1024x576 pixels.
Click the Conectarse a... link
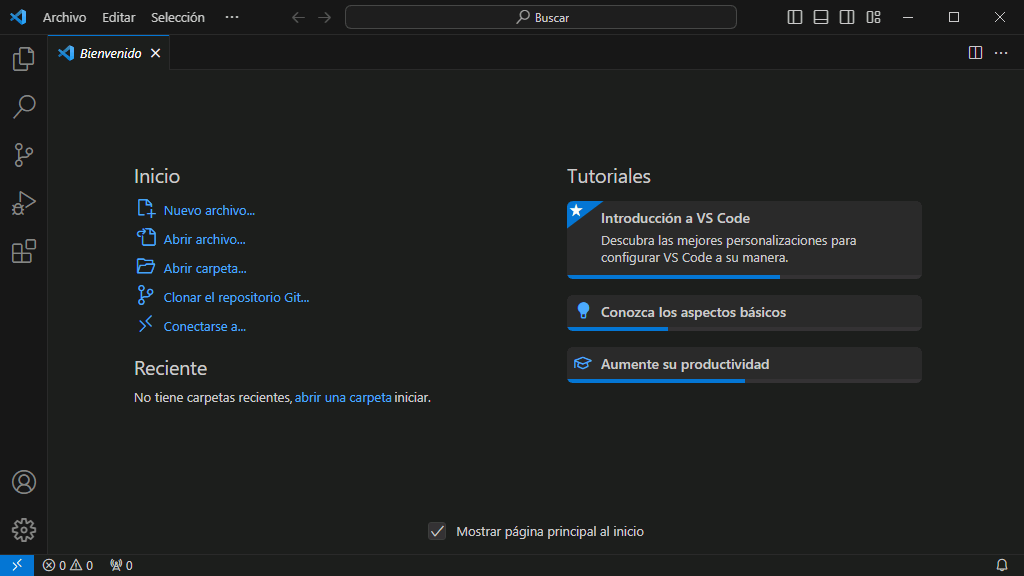click(204, 327)
